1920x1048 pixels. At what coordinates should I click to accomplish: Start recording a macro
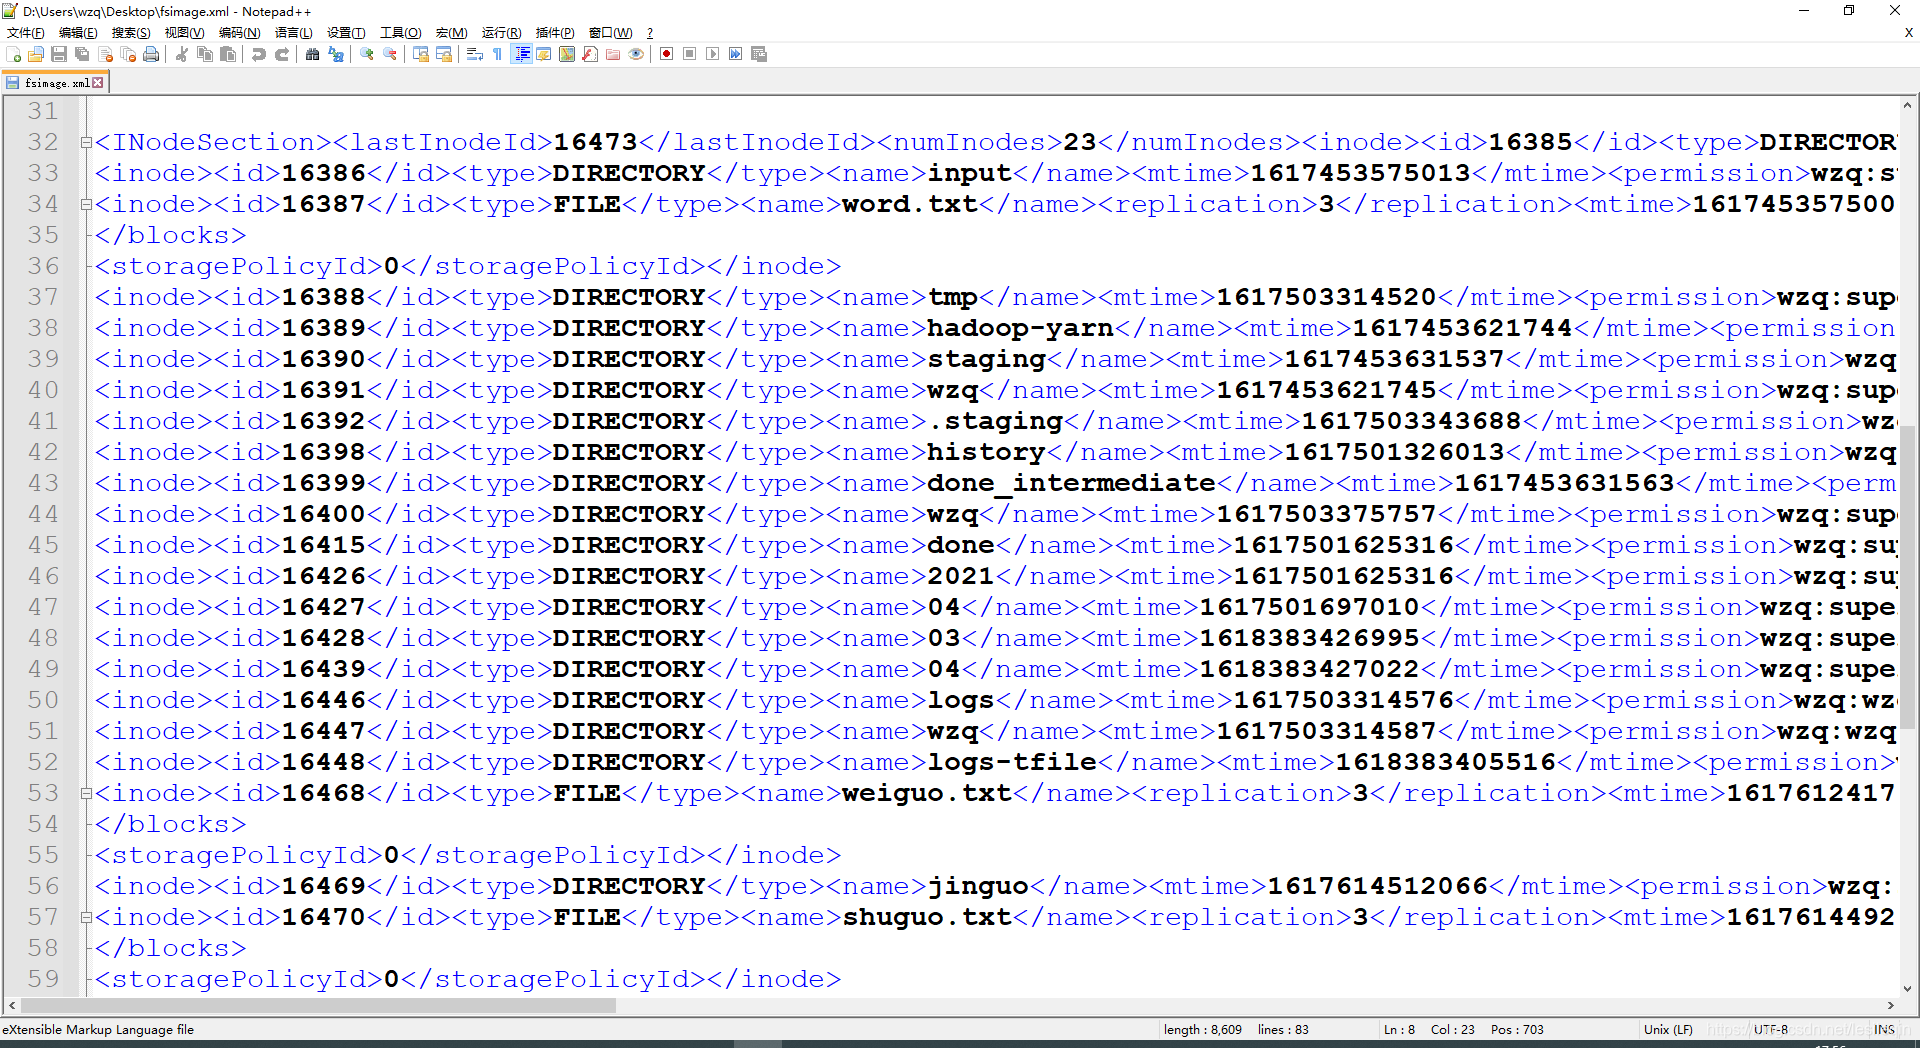click(x=667, y=54)
